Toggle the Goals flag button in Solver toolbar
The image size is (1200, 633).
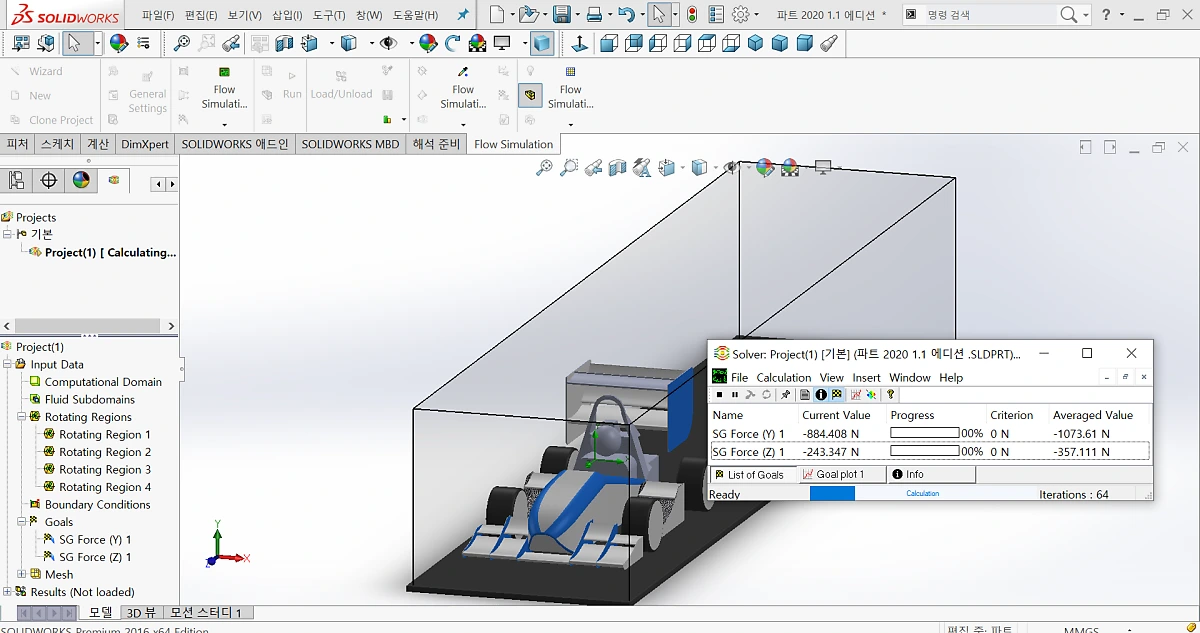click(837, 395)
